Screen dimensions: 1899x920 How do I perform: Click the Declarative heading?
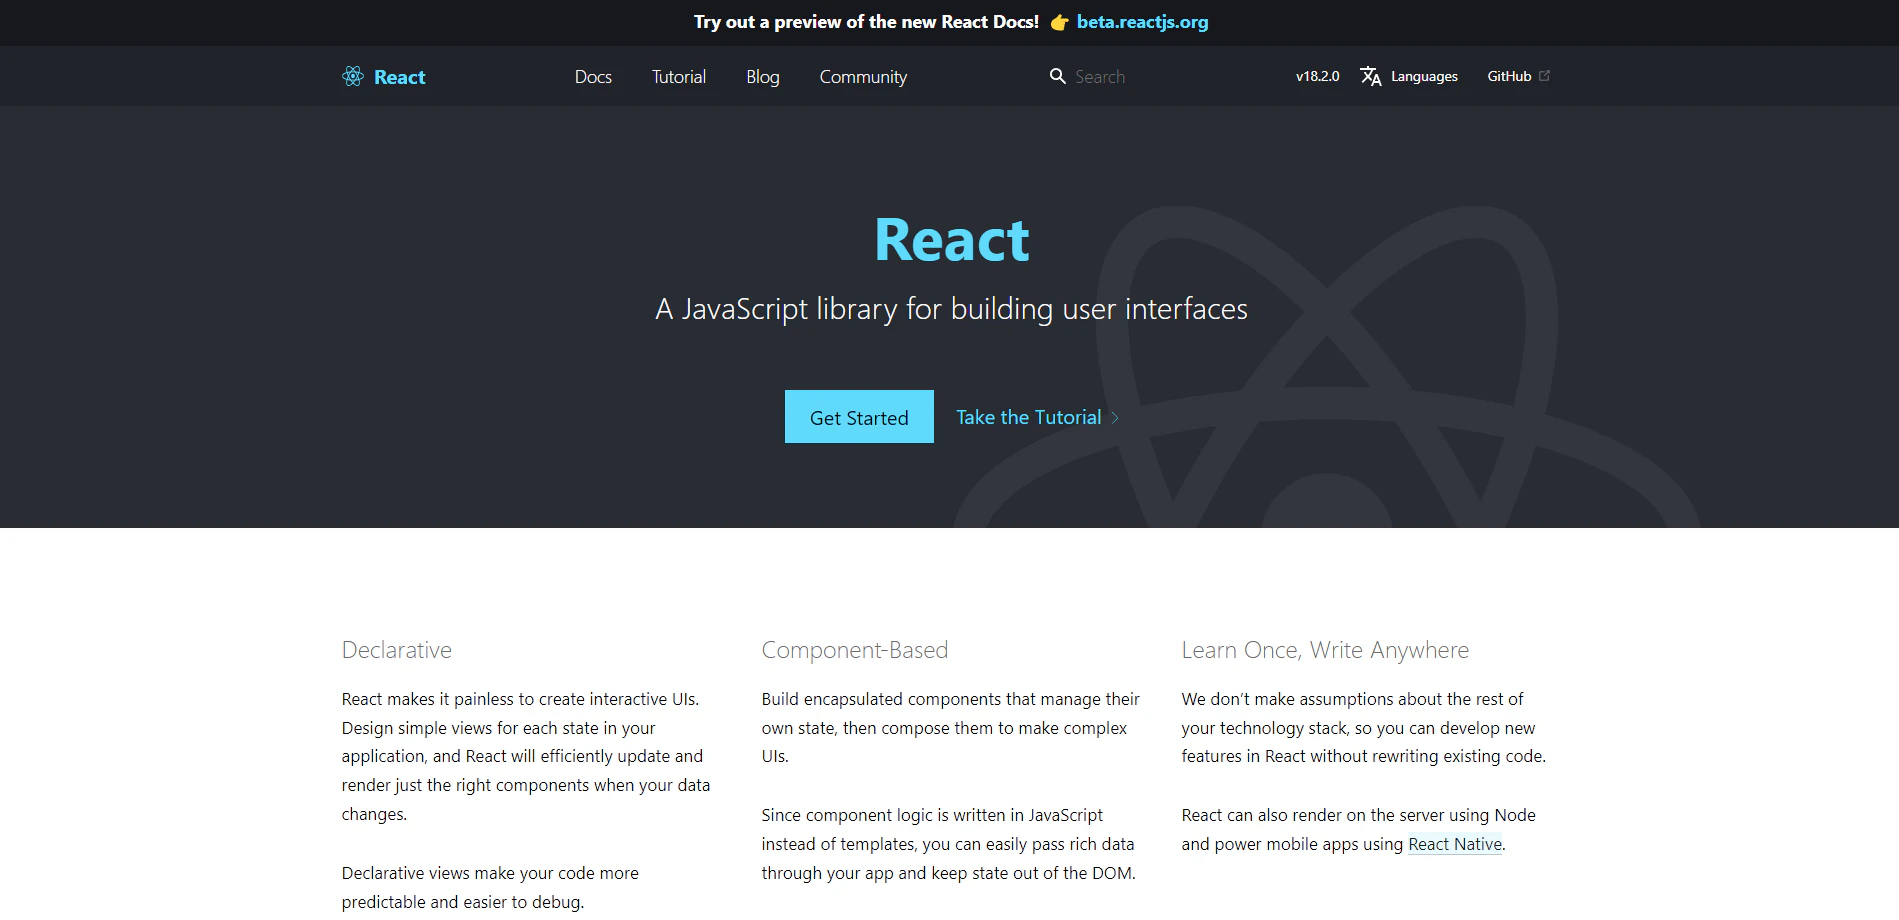(x=396, y=650)
